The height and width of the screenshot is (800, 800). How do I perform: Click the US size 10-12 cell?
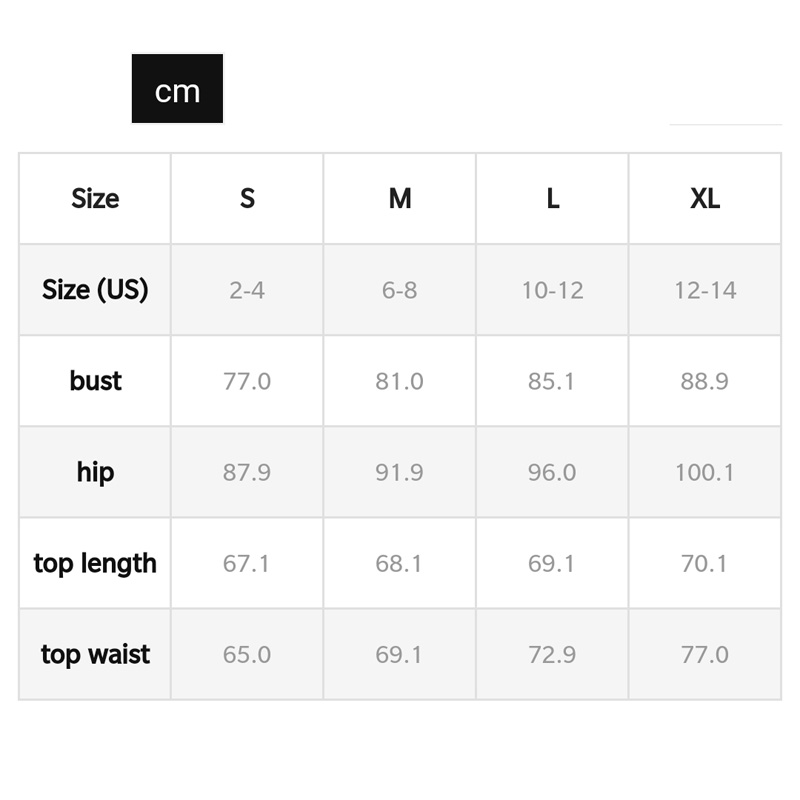click(x=552, y=290)
